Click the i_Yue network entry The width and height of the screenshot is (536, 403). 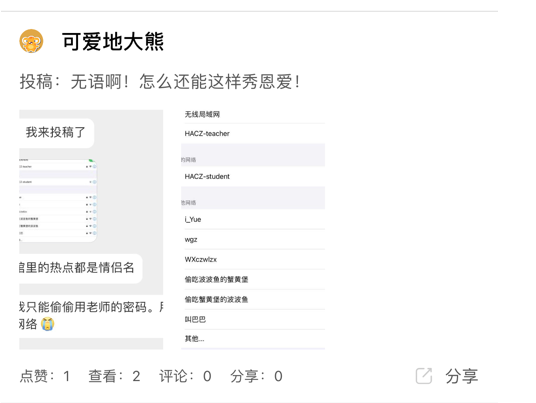(253, 219)
